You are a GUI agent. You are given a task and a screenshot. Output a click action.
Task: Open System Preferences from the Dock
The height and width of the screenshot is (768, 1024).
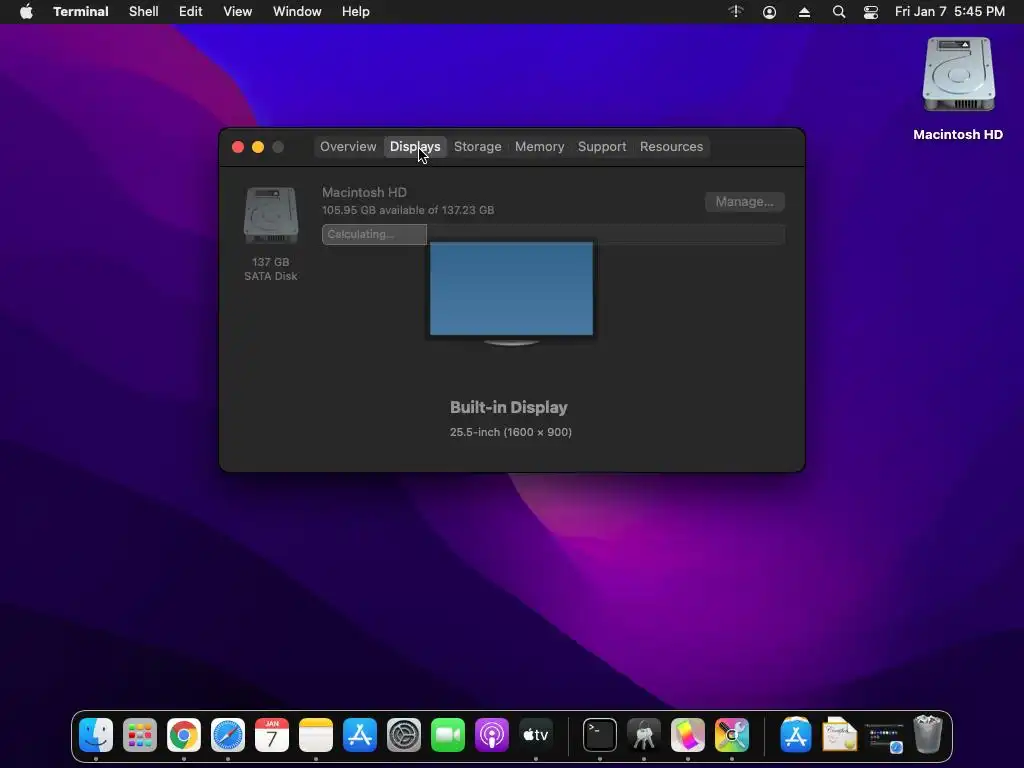pos(404,735)
